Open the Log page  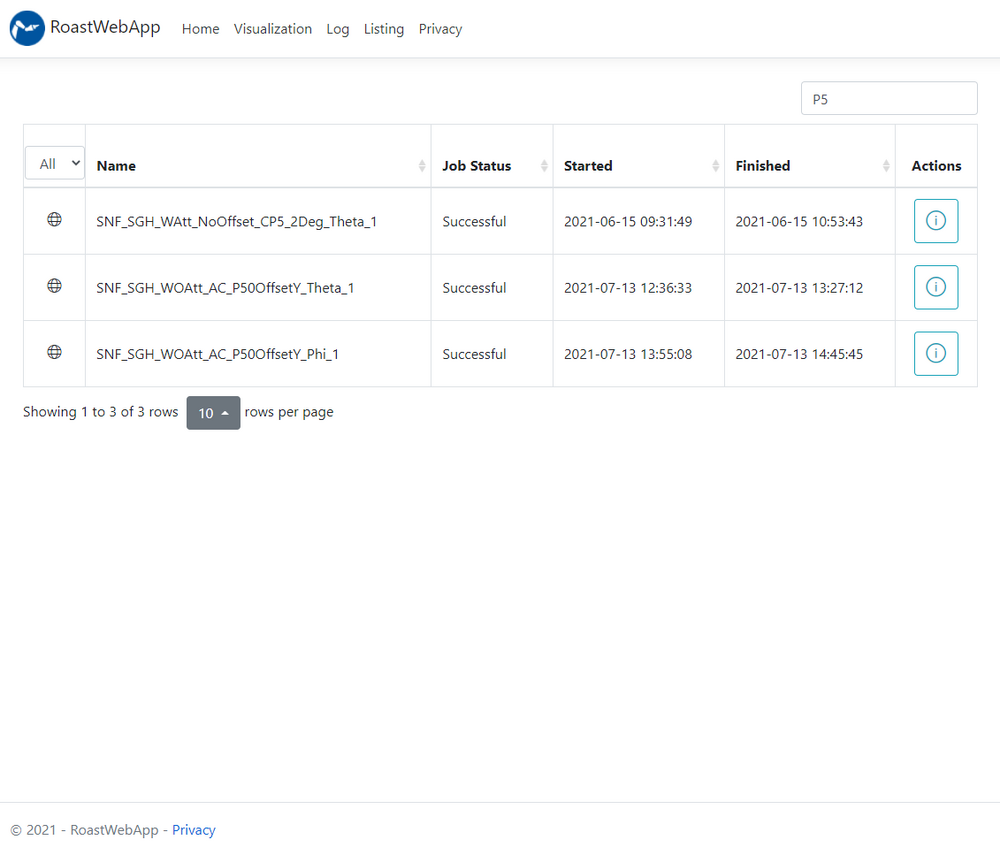coord(338,29)
